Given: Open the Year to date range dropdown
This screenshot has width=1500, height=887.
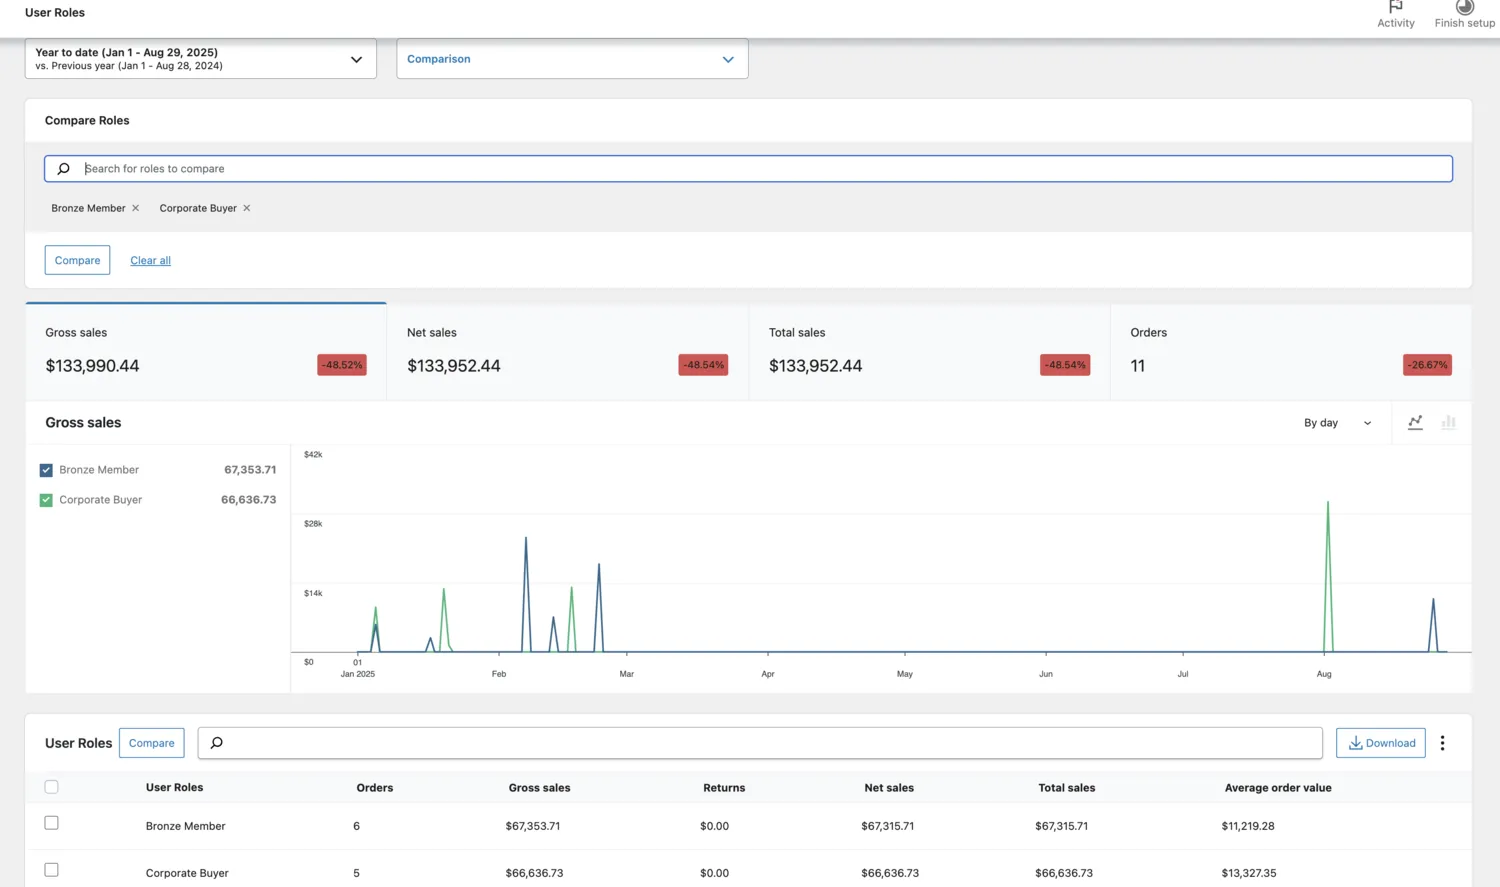Looking at the screenshot, I should [200, 59].
